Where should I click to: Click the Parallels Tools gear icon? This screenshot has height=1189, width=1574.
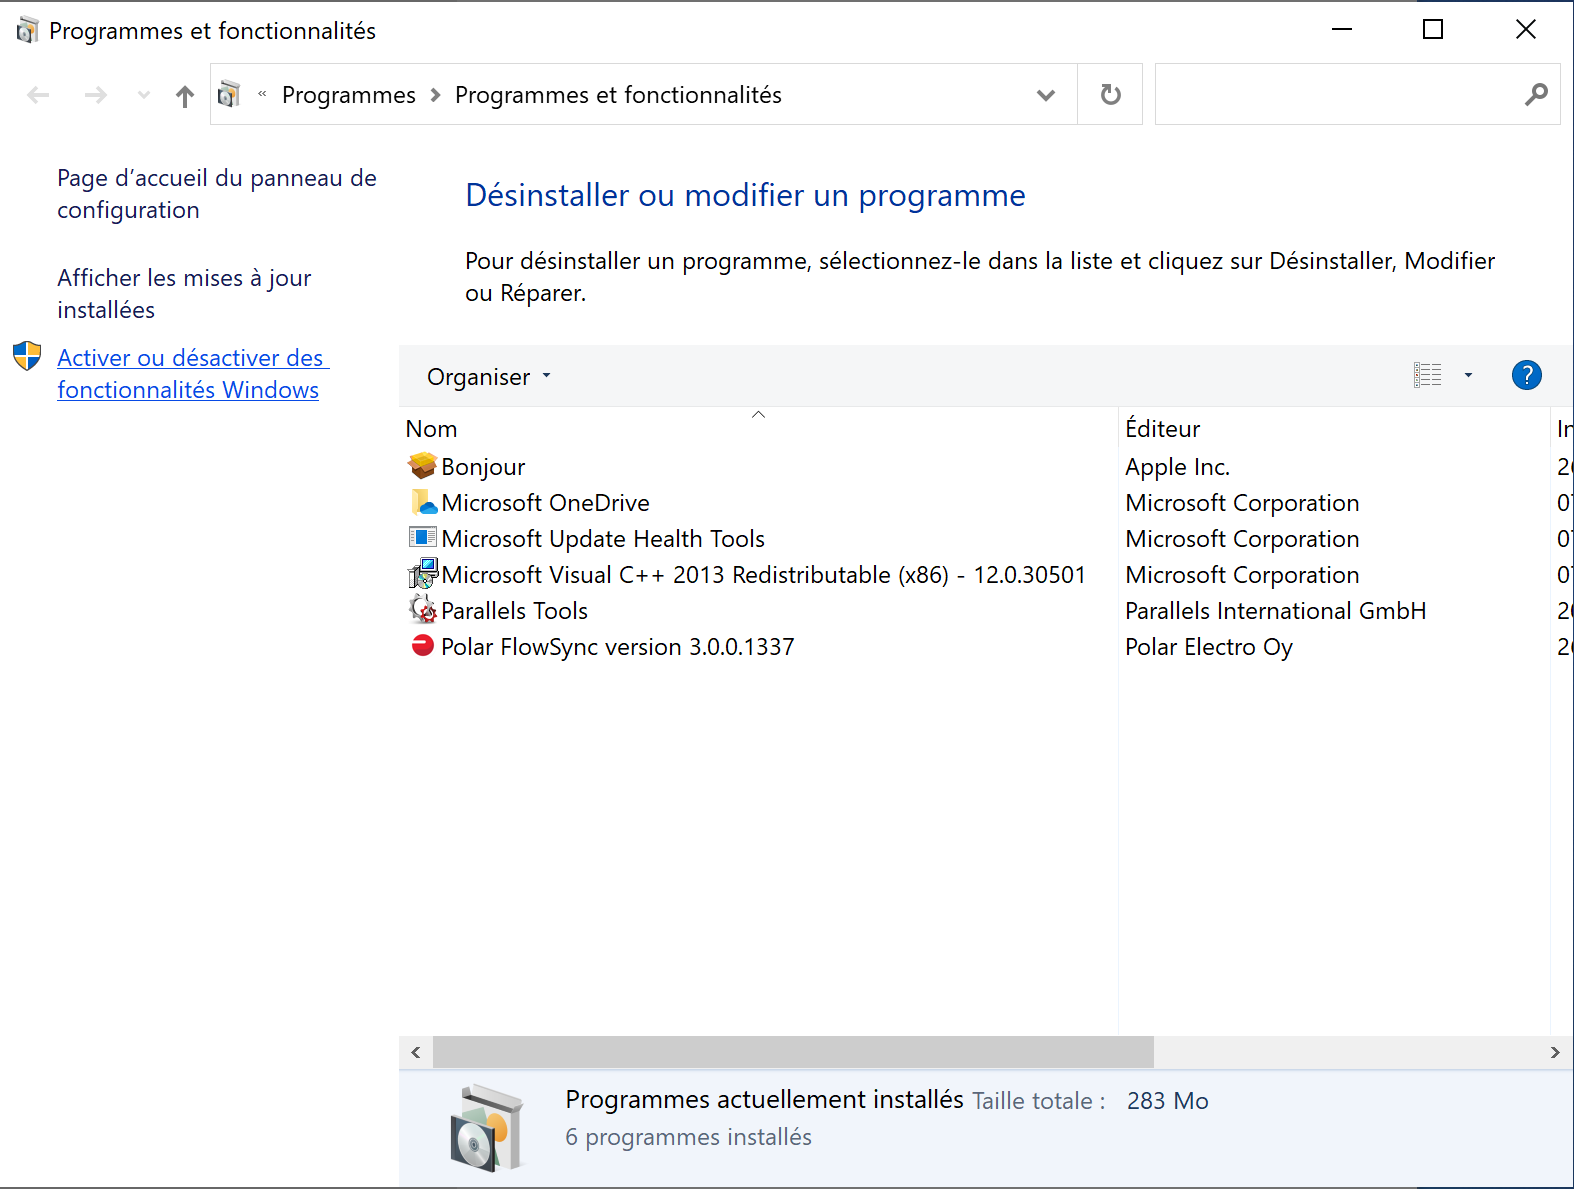coord(423,610)
